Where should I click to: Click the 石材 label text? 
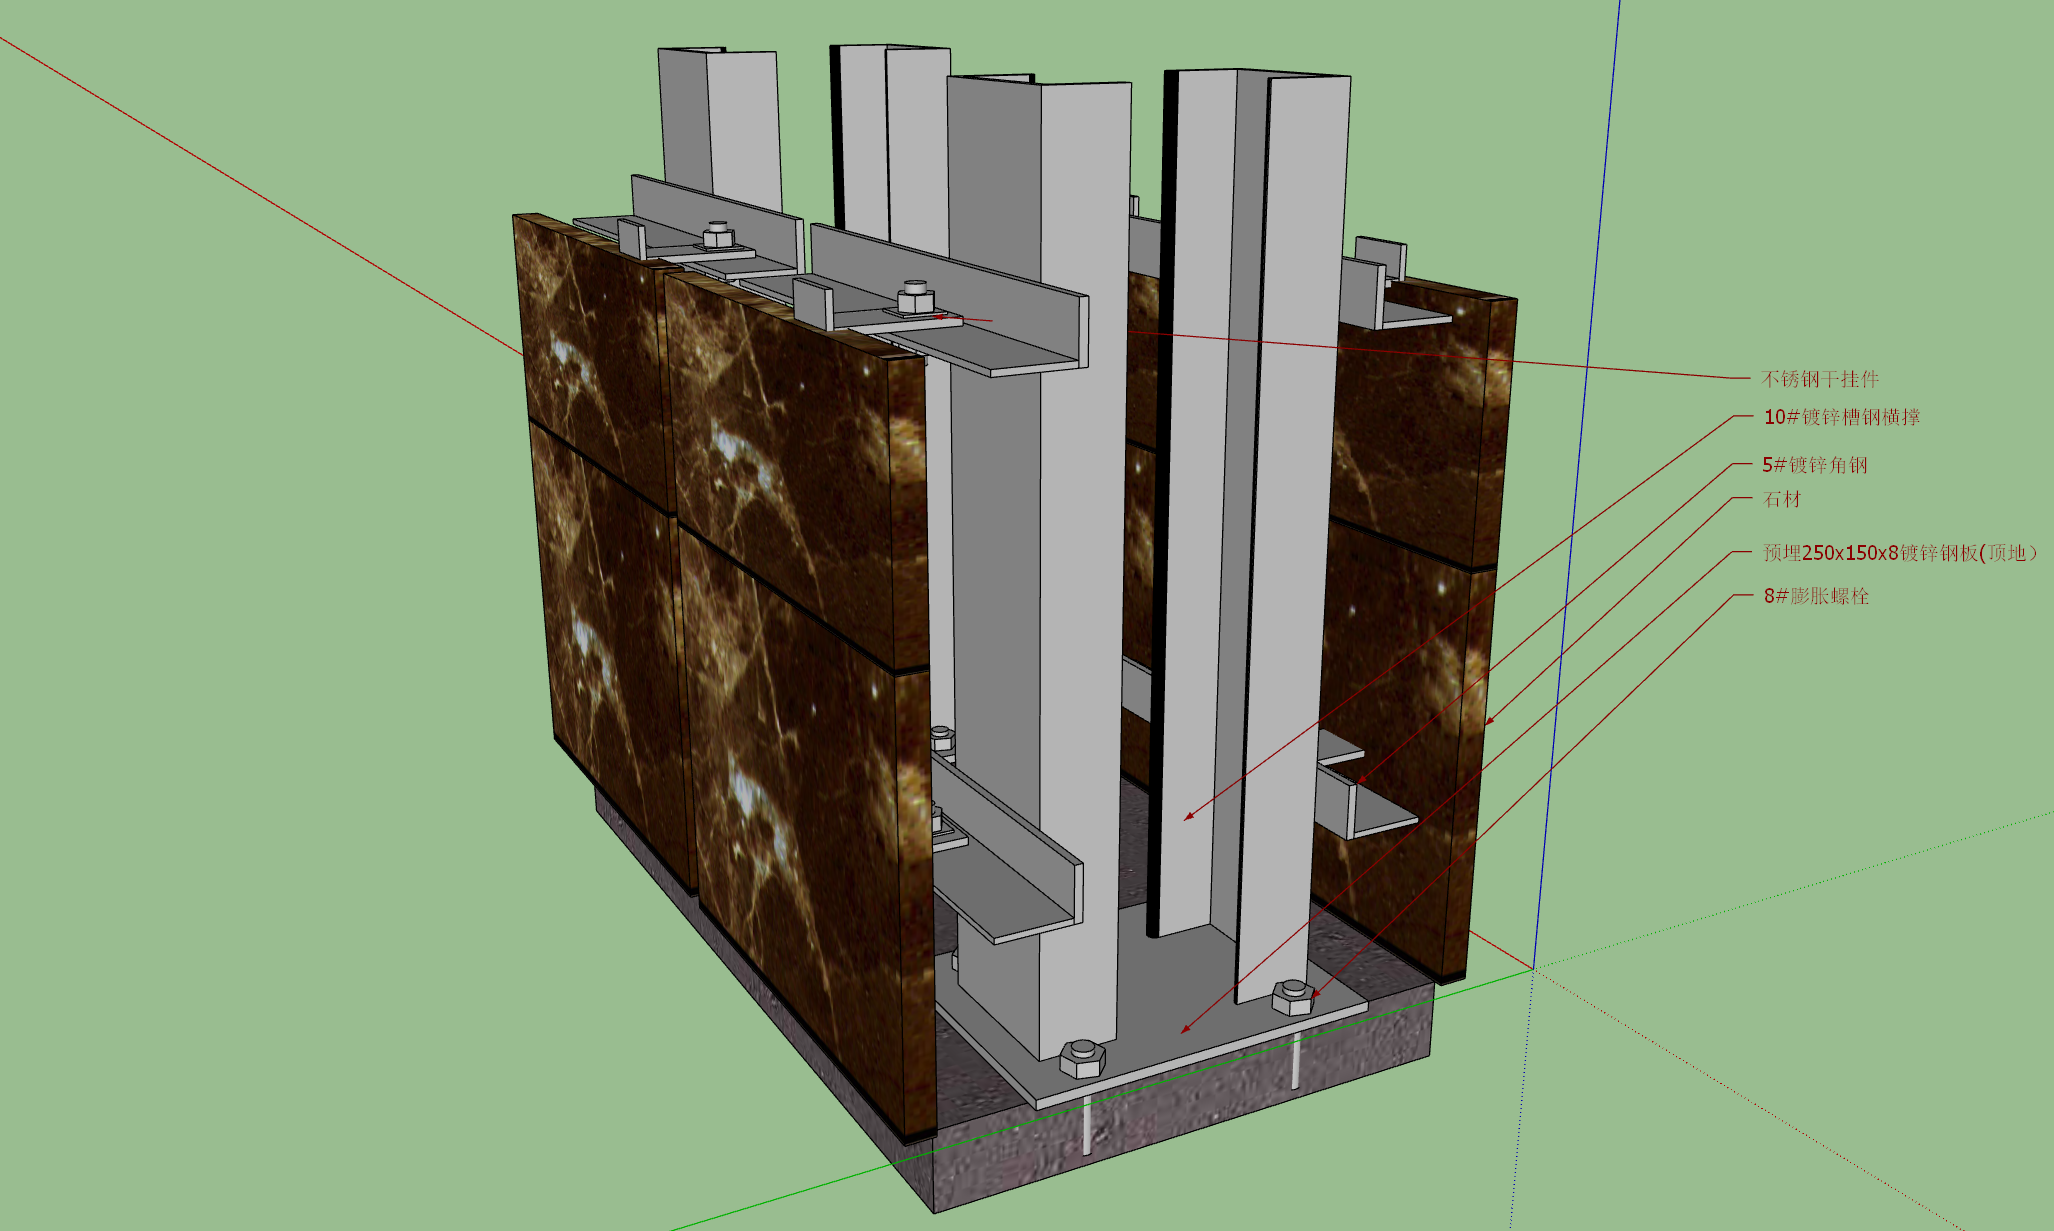point(1782,499)
